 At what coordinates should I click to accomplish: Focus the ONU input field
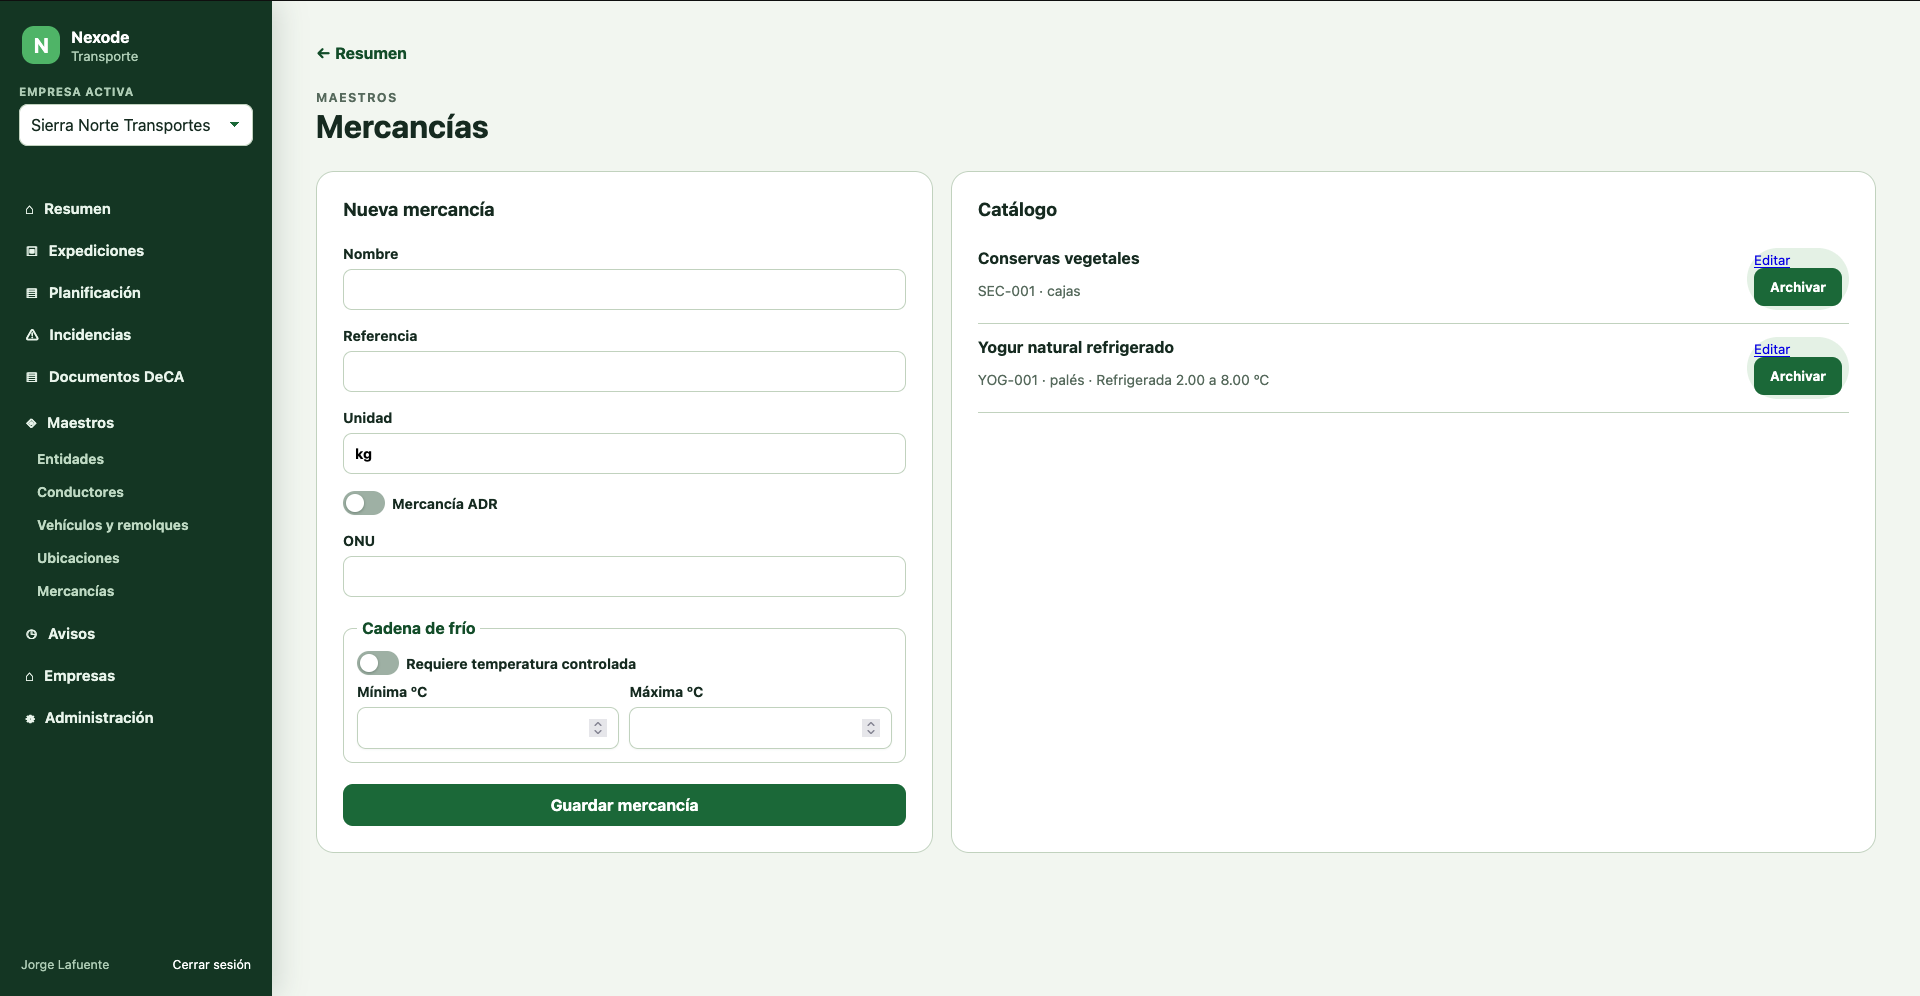pyautogui.click(x=624, y=576)
